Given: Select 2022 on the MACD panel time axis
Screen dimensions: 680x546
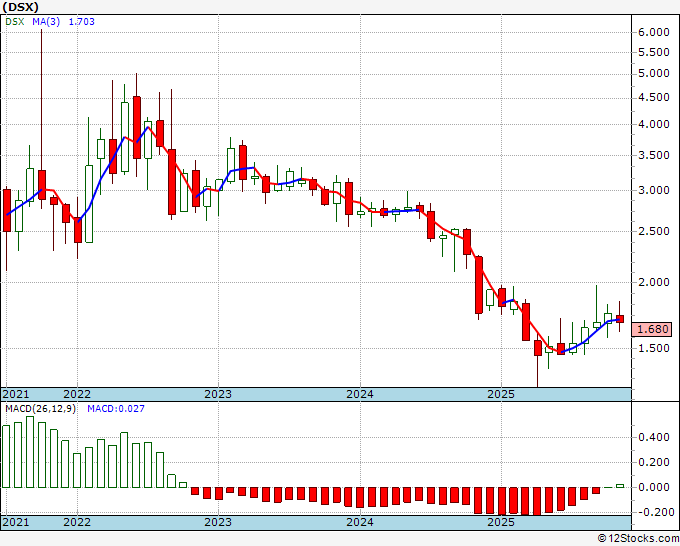Looking at the screenshot, I should (x=77, y=522).
